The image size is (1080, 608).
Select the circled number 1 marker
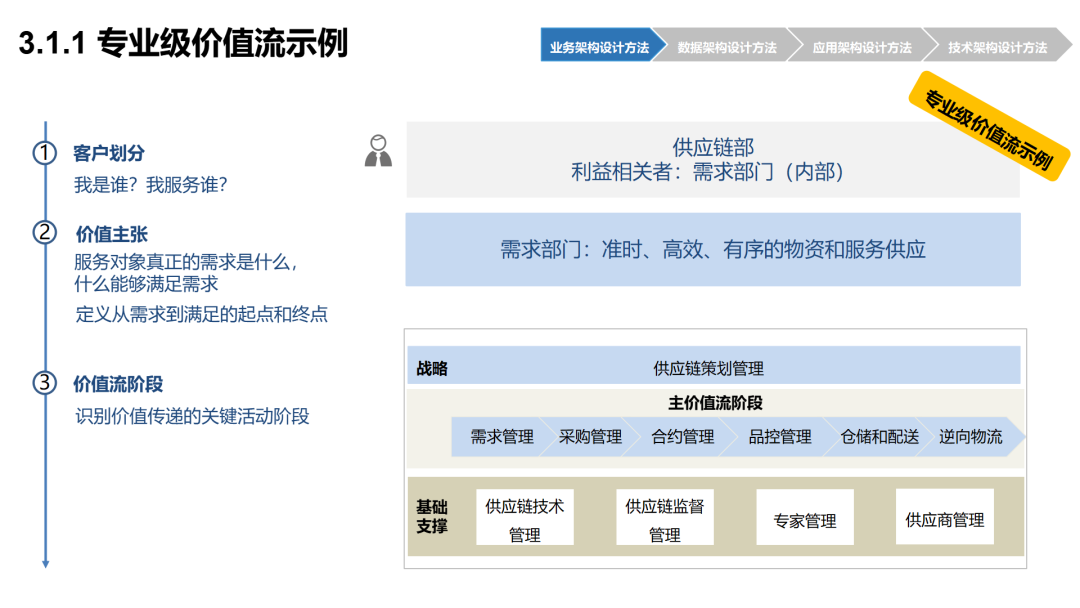[x=45, y=153]
